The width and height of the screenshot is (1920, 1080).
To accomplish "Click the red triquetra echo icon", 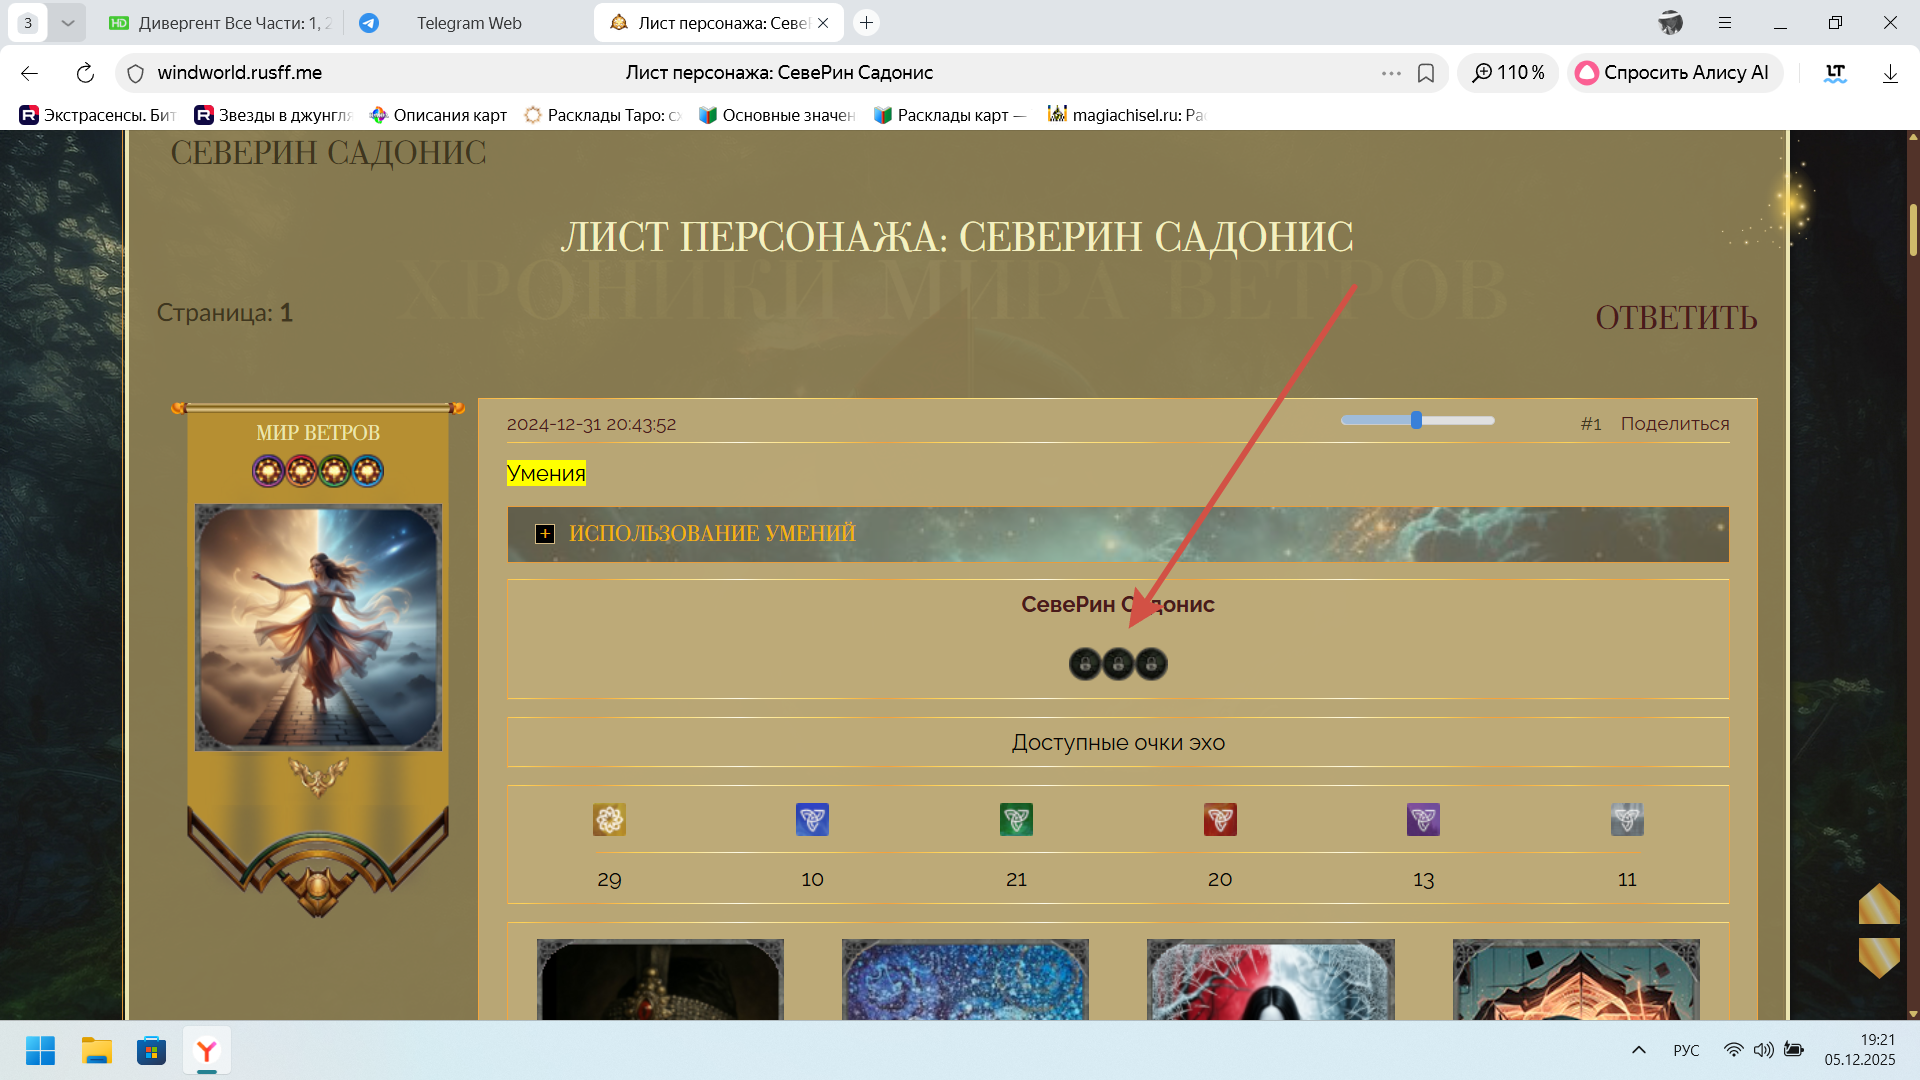I will click(1220, 820).
